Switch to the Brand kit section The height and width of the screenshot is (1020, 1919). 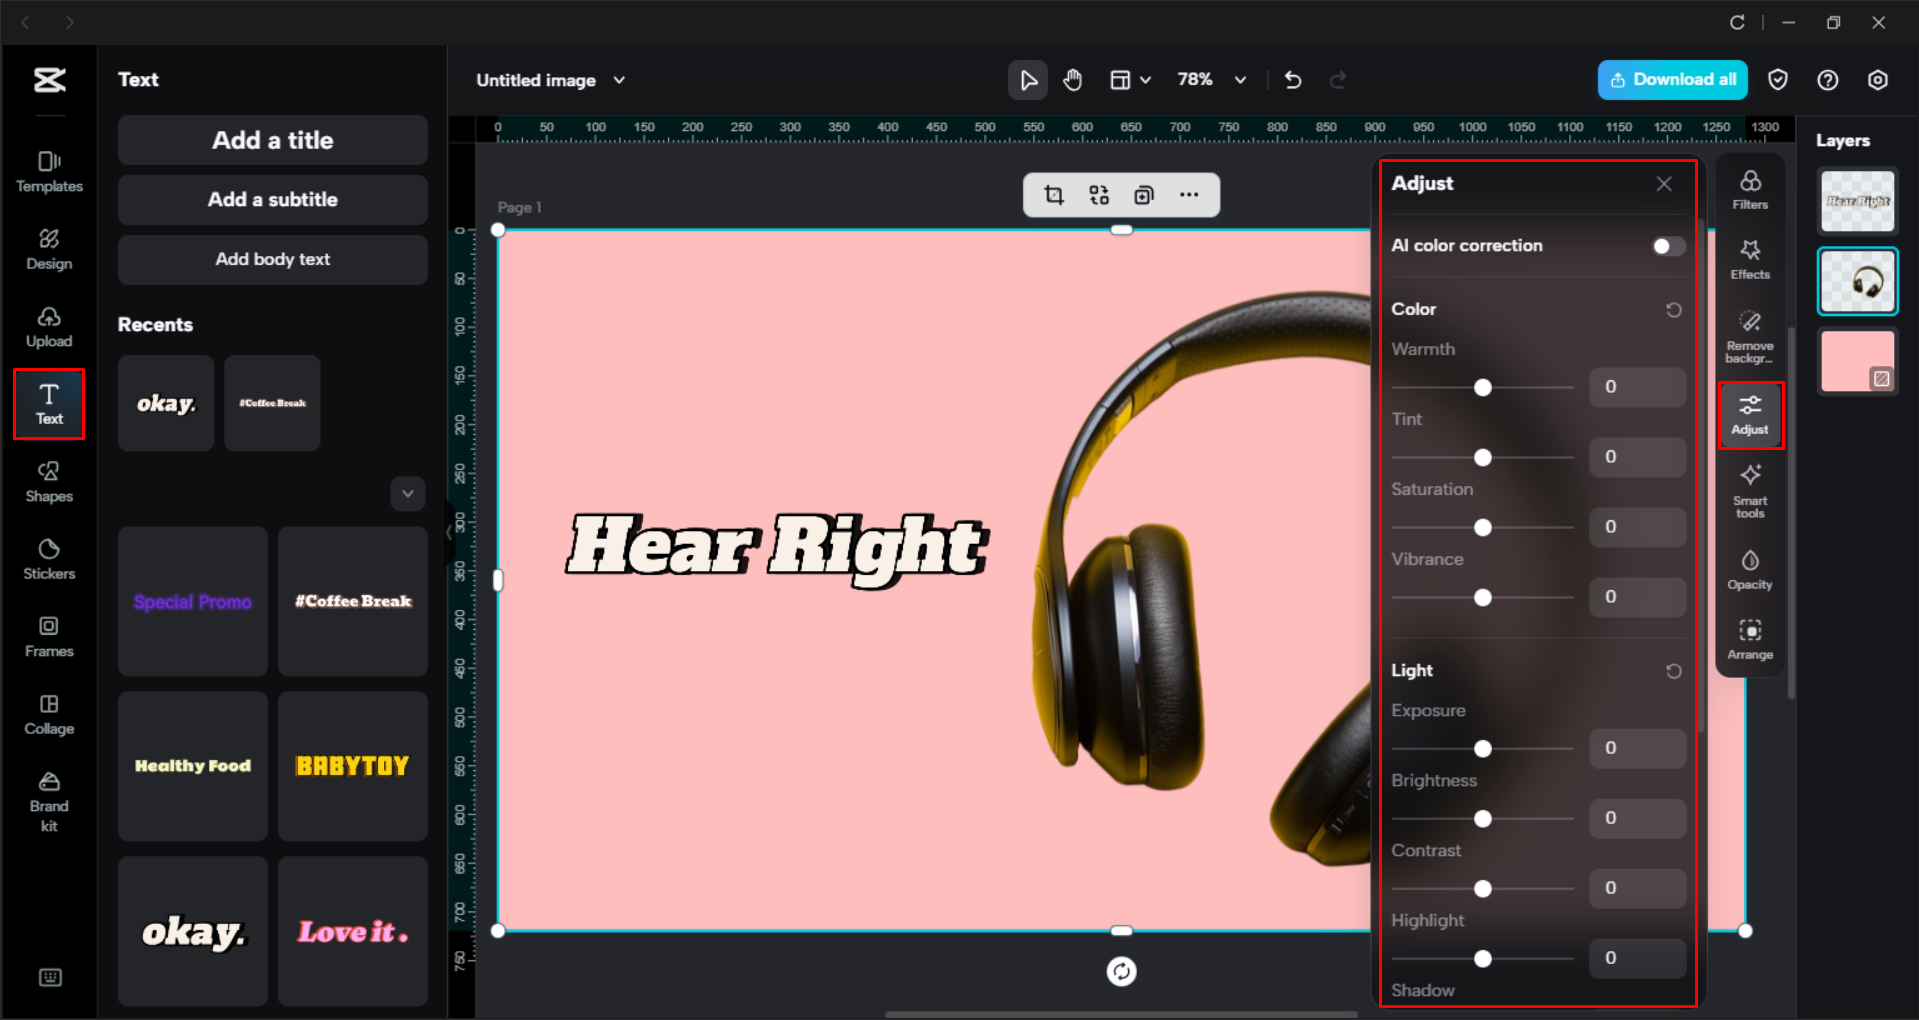click(48, 798)
